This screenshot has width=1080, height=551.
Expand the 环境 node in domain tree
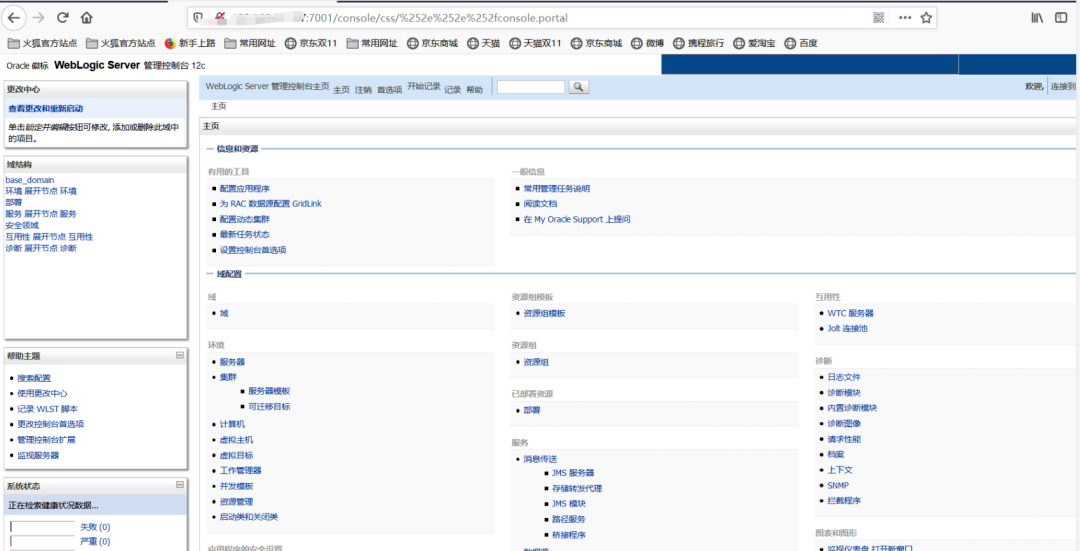[40, 191]
